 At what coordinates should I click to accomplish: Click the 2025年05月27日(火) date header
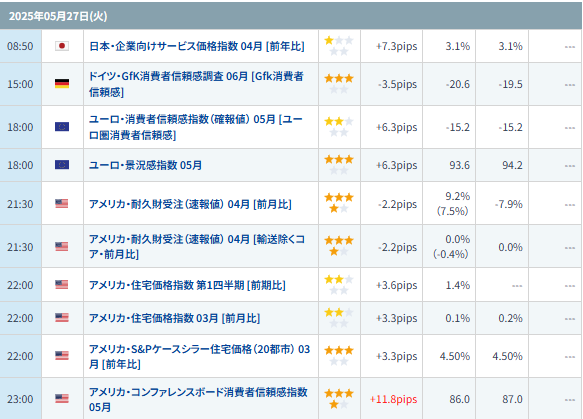pos(58,16)
